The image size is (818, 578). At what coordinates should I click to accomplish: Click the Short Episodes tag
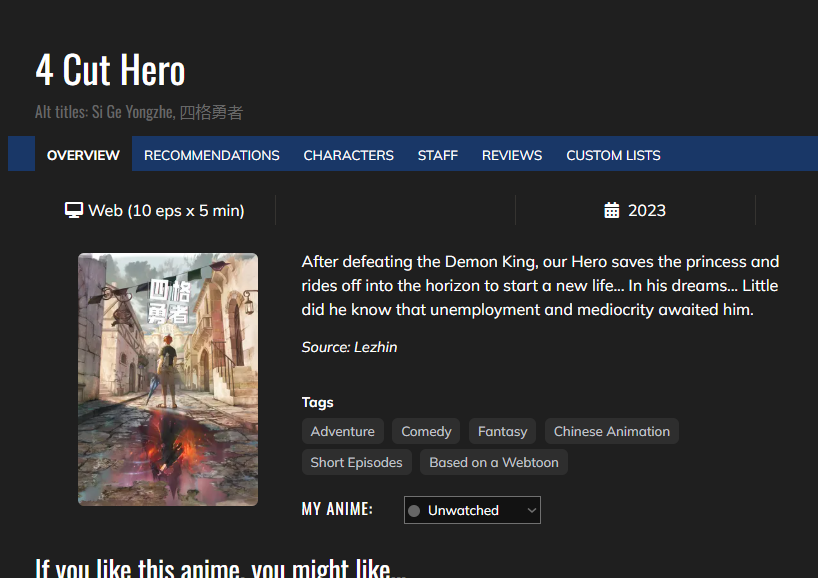point(356,462)
